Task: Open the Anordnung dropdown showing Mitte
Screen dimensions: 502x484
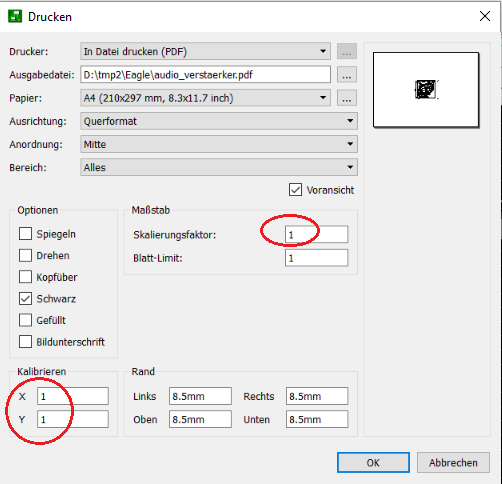Action: (219, 144)
